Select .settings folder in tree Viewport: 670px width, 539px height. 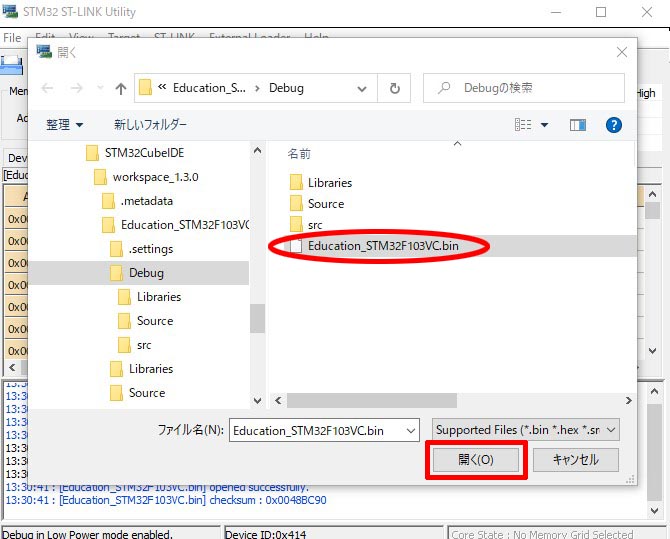[141, 249]
